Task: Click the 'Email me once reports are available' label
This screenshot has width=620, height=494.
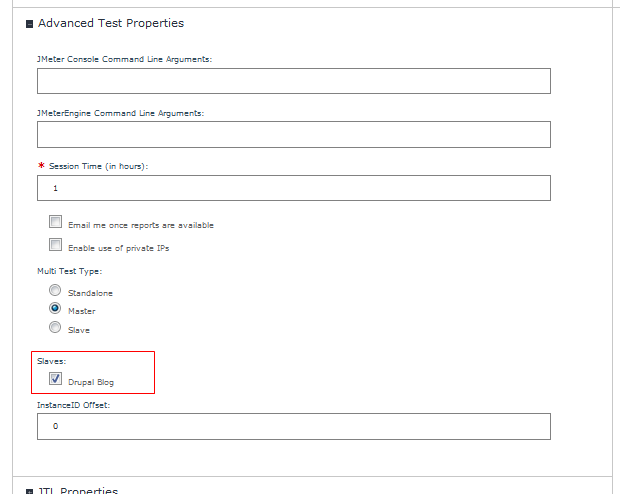Action: pyautogui.click(x=141, y=225)
